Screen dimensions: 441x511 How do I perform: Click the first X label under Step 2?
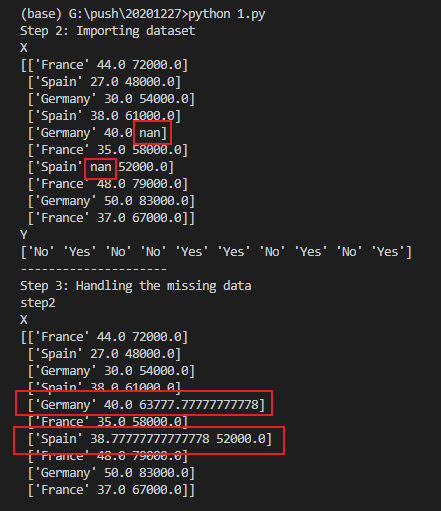24,48
